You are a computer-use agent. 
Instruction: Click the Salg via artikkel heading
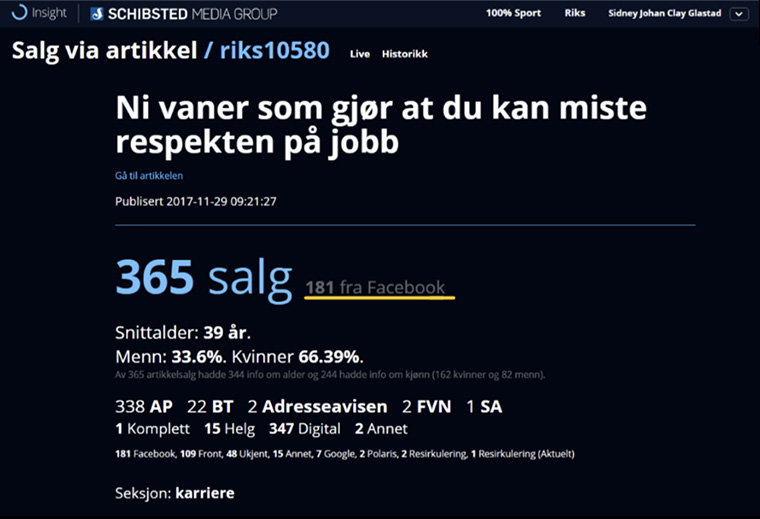coord(104,51)
